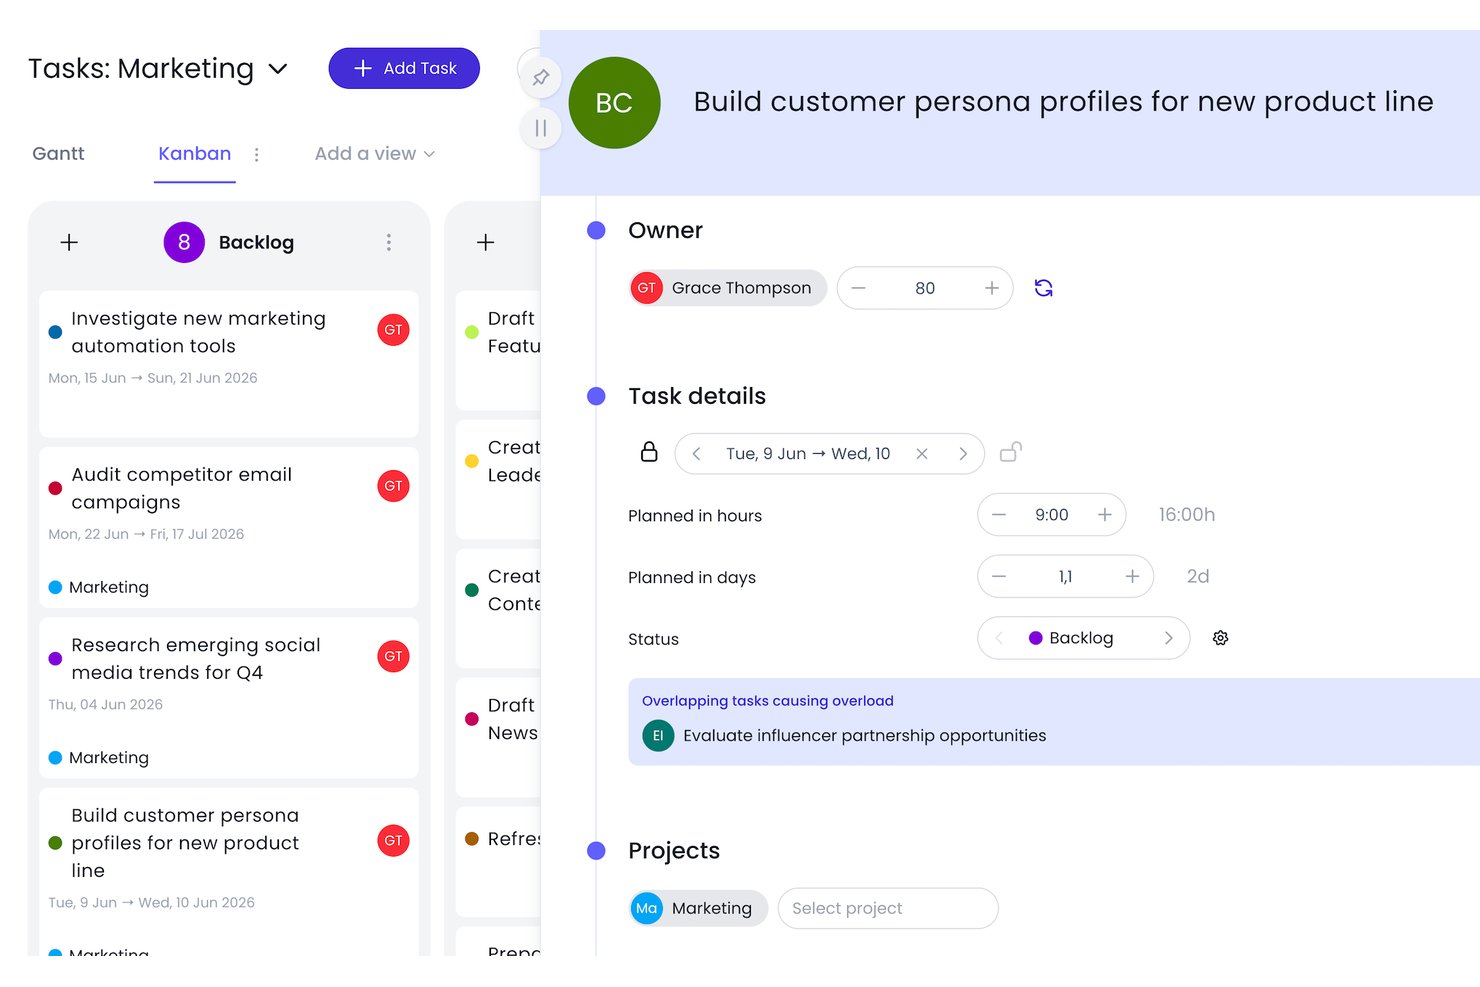Viewport: 1480px width, 987px height.
Task: Click the purple Backlog count badge
Action: coord(184,243)
